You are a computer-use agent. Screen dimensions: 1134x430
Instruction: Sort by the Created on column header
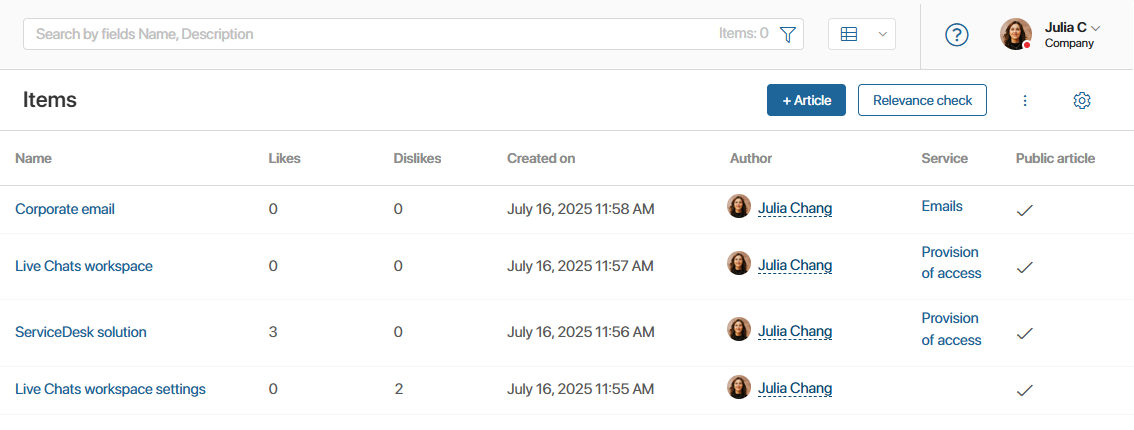pyautogui.click(x=541, y=158)
